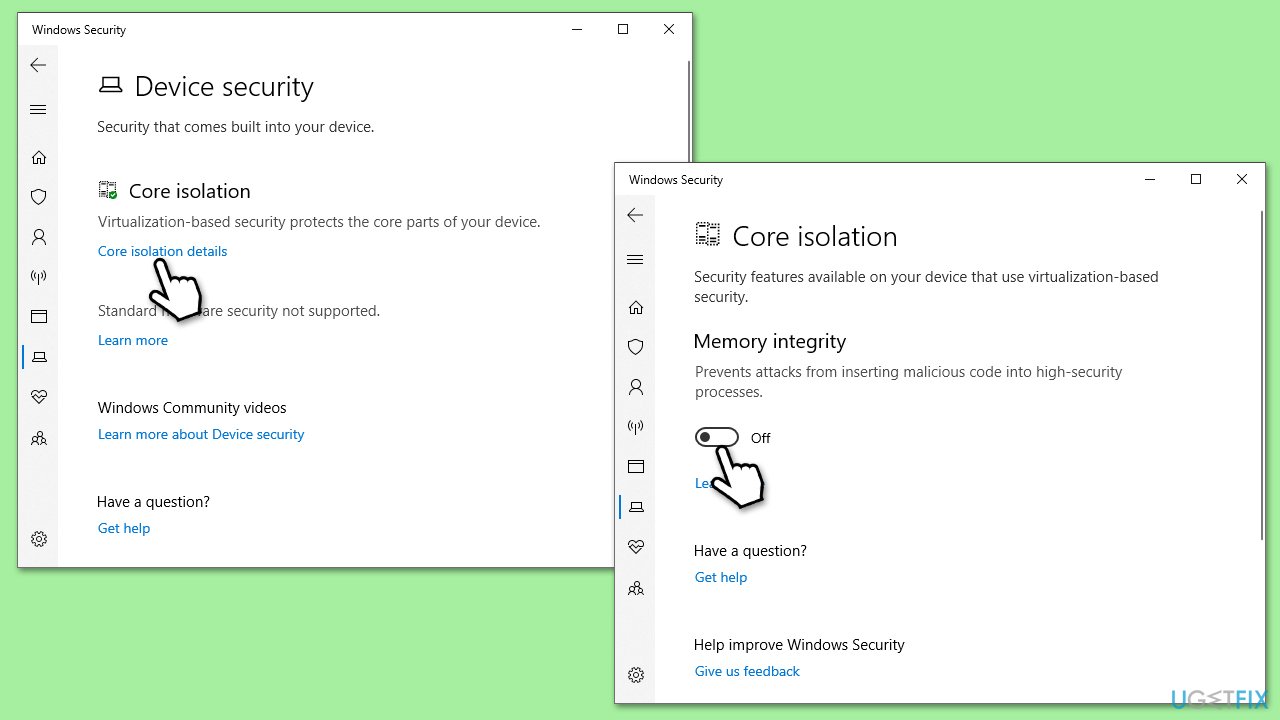This screenshot has width=1280, height=720.
Task: Click Learn more about Device security
Action: (x=200, y=434)
